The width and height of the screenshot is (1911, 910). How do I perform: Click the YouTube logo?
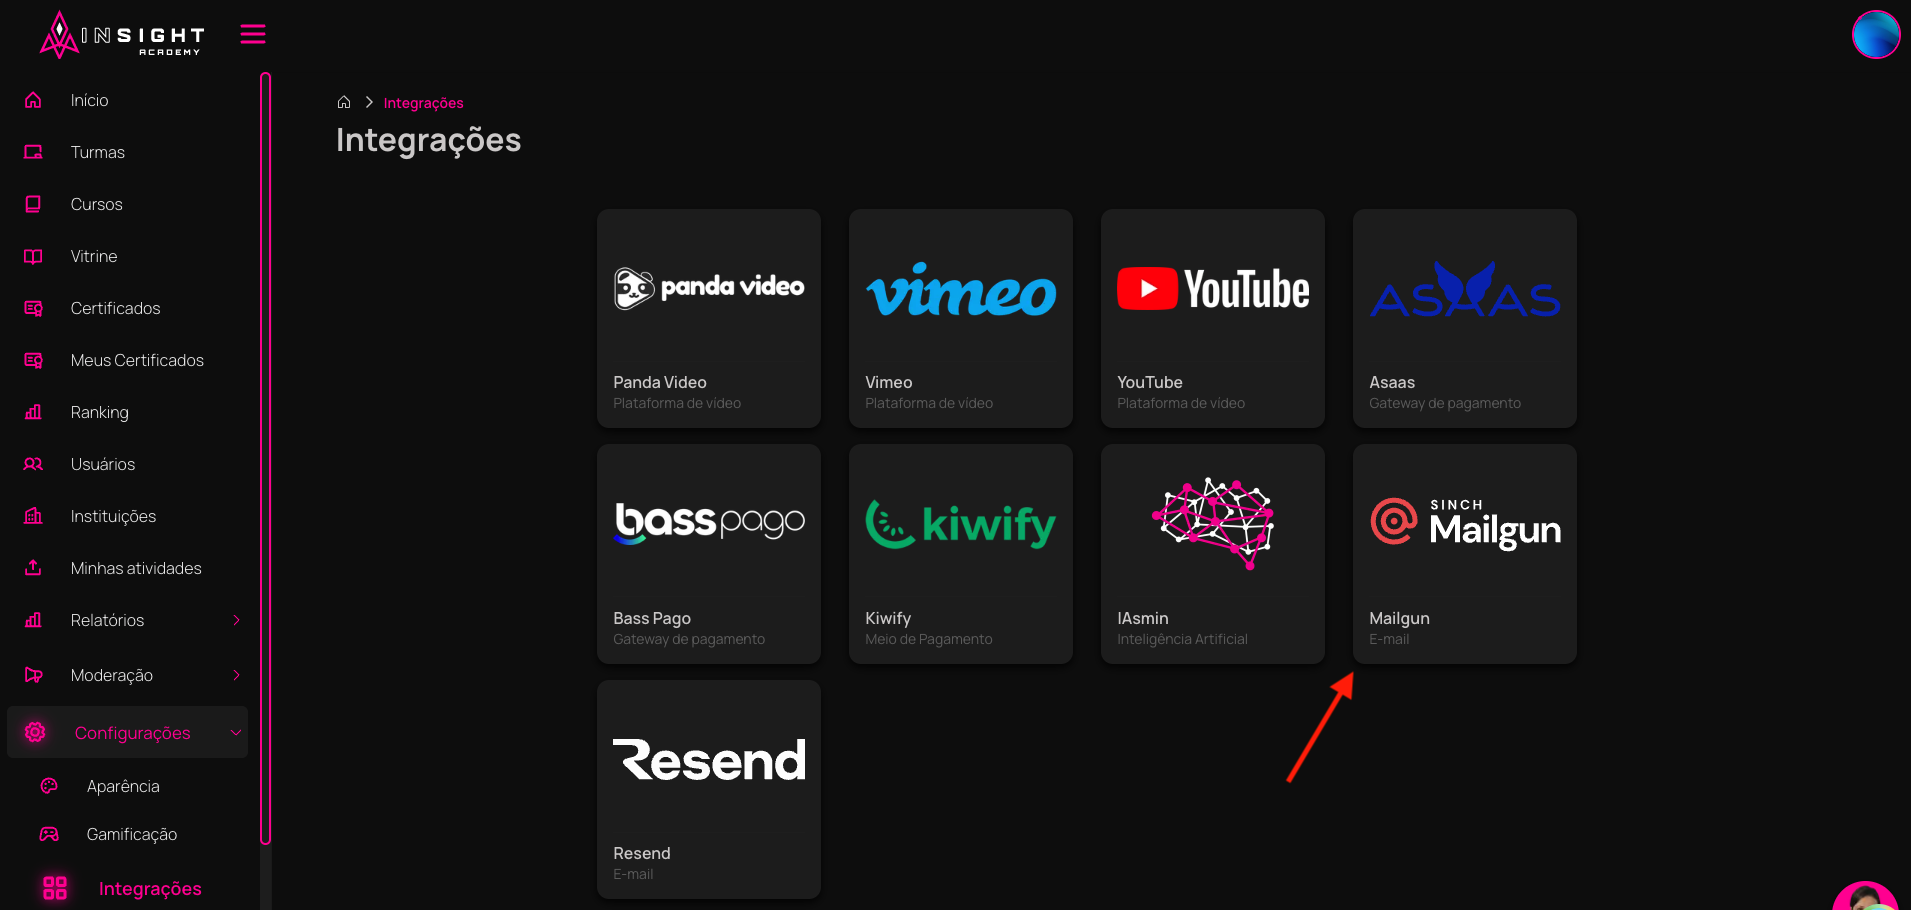pos(1213,289)
